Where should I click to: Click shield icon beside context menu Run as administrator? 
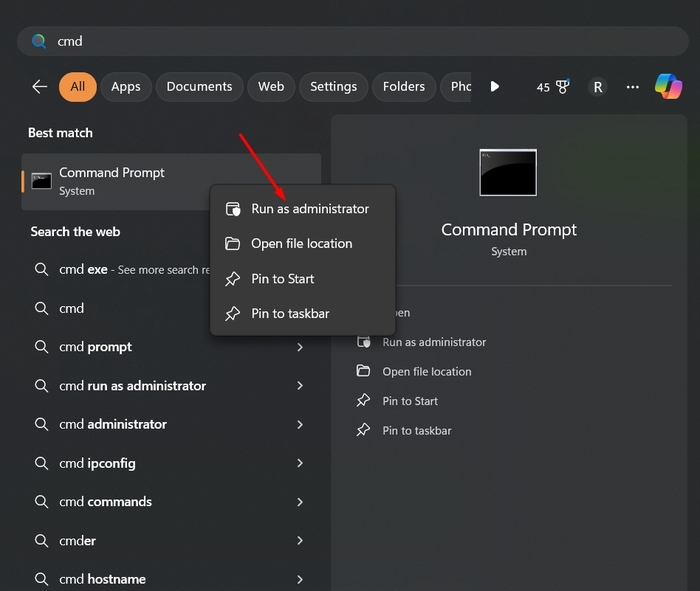pyautogui.click(x=233, y=209)
